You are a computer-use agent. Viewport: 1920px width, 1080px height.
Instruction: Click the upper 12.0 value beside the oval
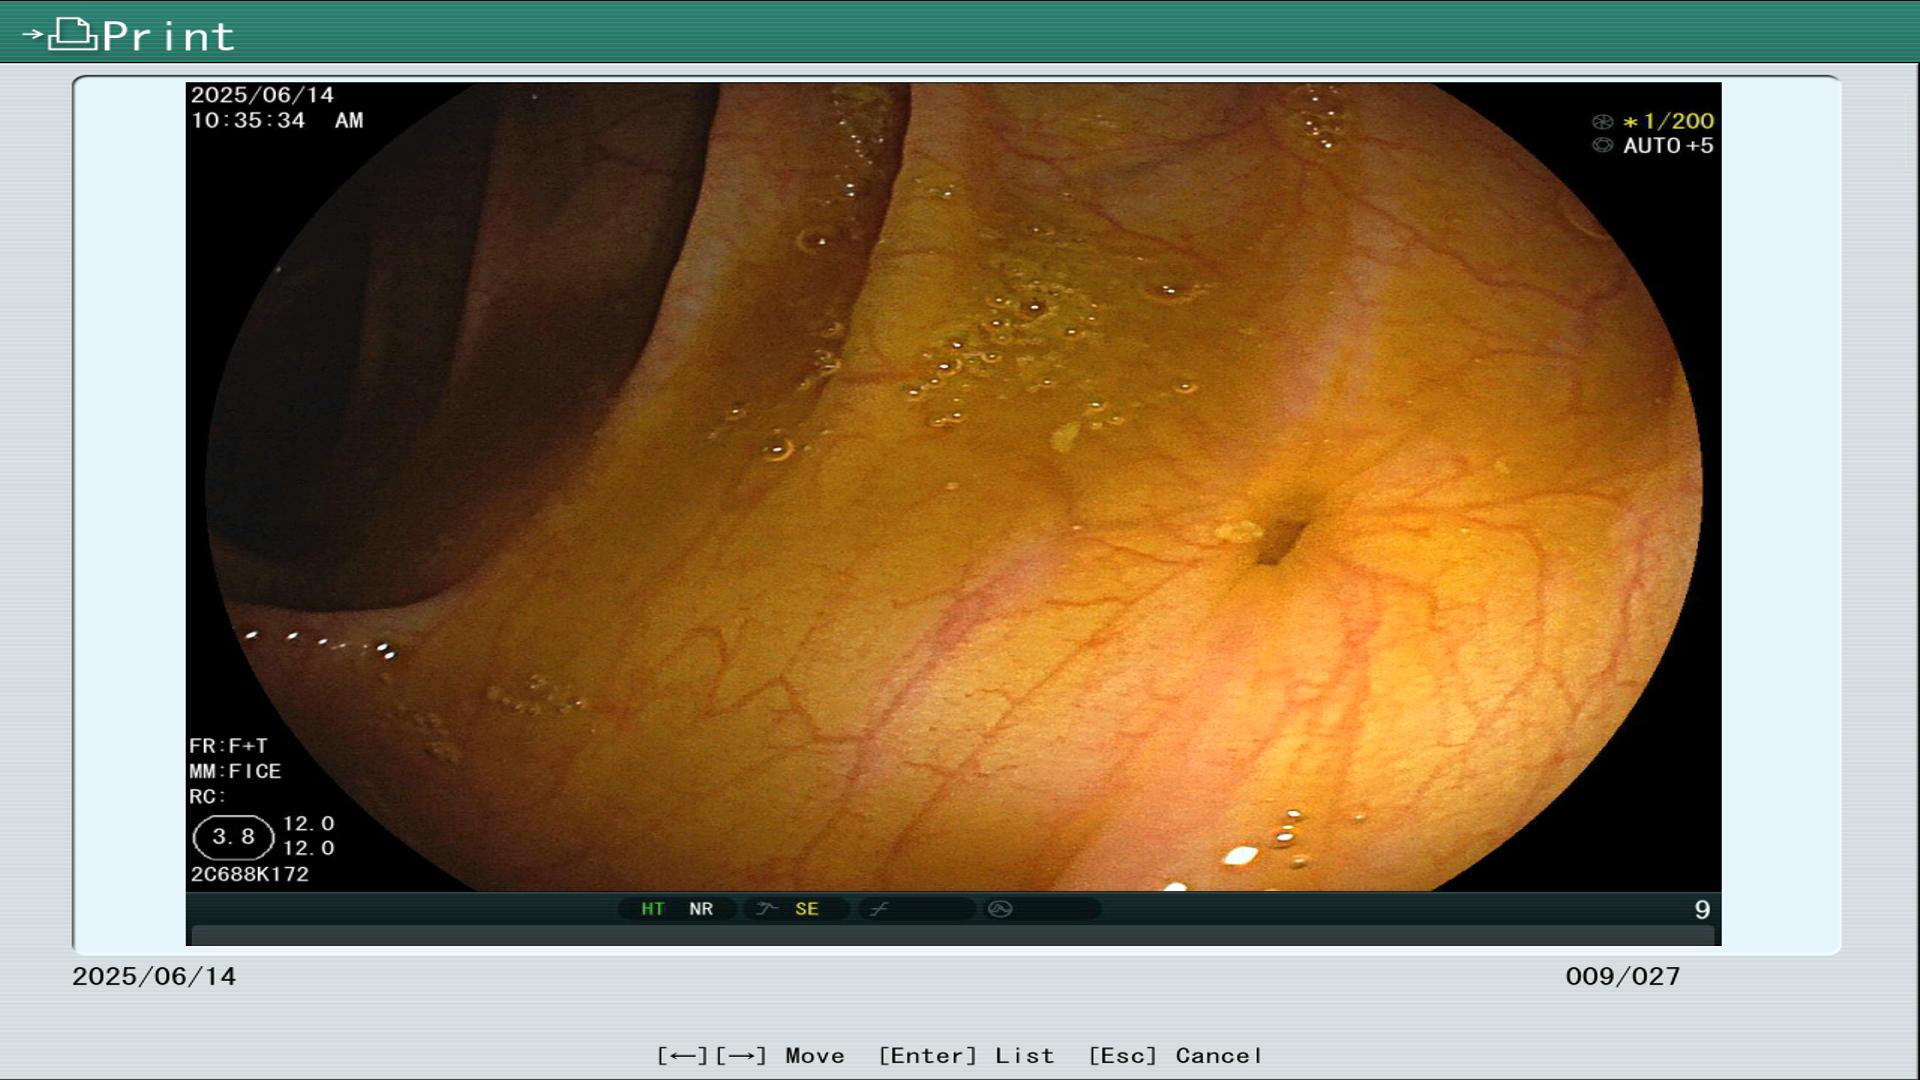[x=308, y=824]
